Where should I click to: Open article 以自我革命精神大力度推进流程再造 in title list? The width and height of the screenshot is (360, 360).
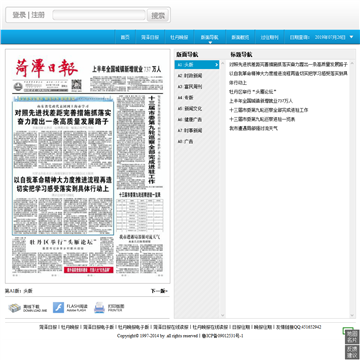288,78
